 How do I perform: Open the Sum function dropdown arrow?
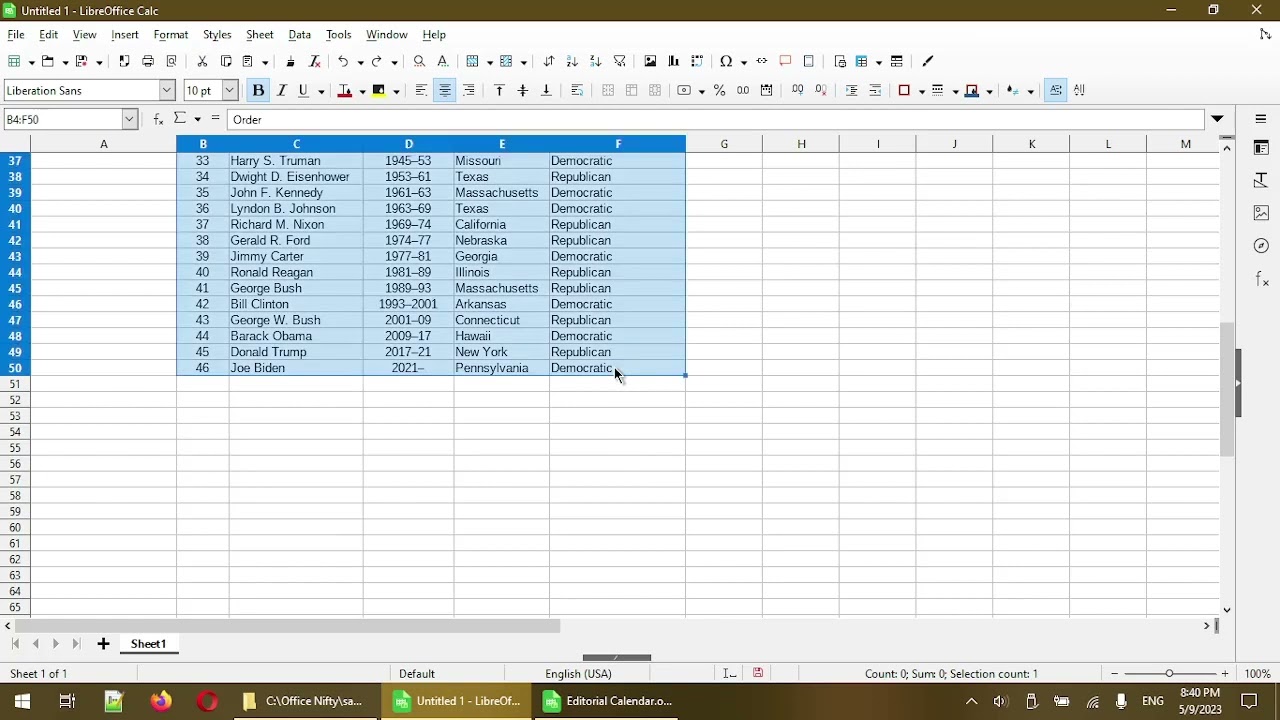(198, 119)
